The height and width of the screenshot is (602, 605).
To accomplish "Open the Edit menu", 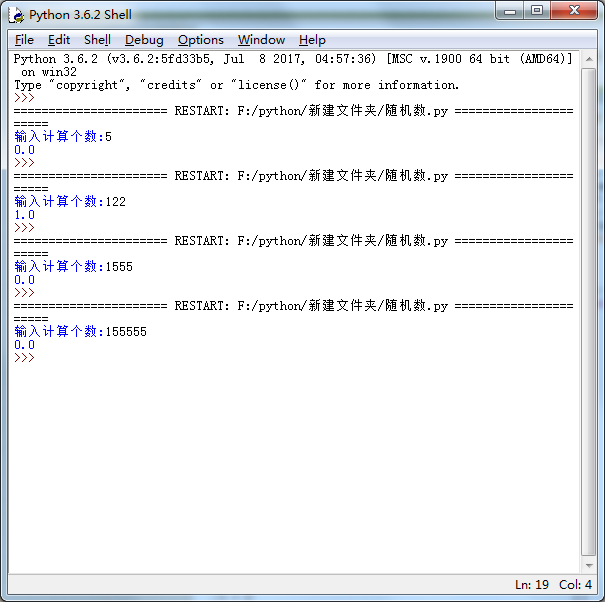I will point(59,40).
